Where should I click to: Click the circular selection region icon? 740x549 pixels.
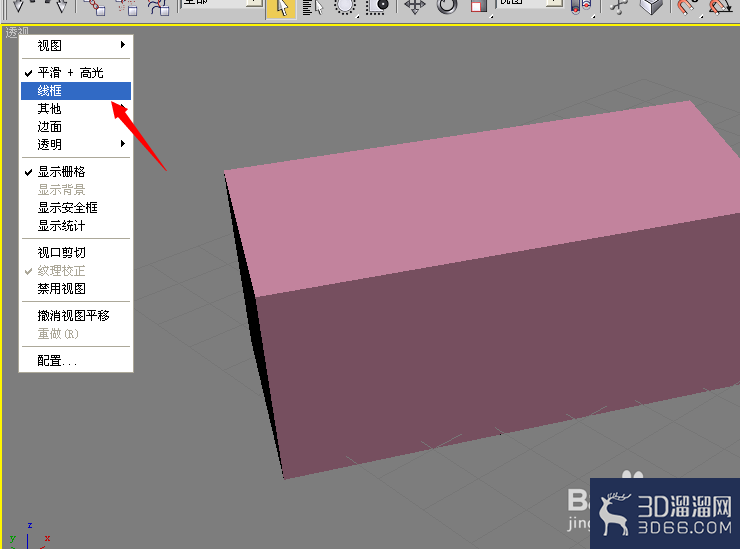345,7
